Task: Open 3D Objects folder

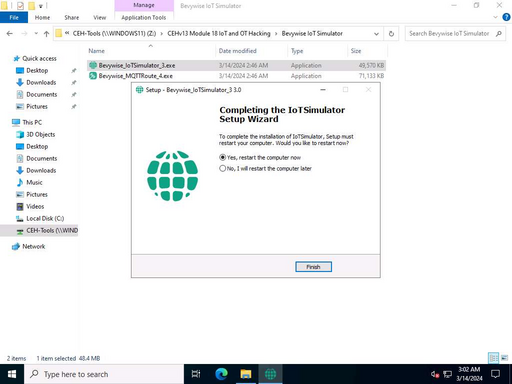Action: (x=40, y=134)
